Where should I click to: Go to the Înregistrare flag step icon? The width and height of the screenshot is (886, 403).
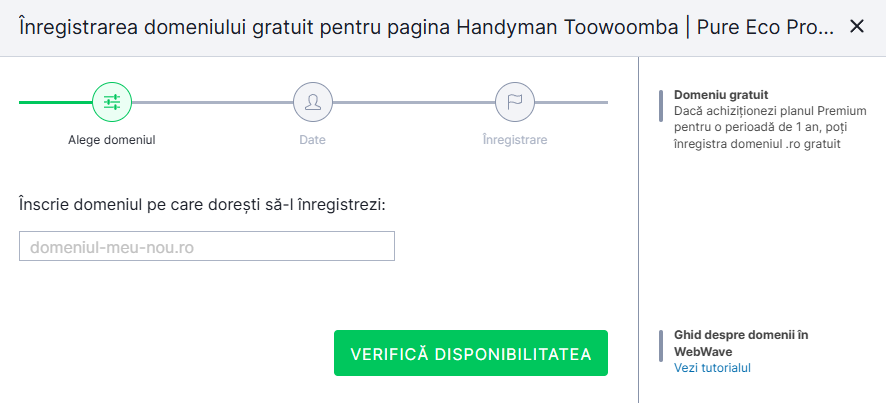click(x=515, y=101)
